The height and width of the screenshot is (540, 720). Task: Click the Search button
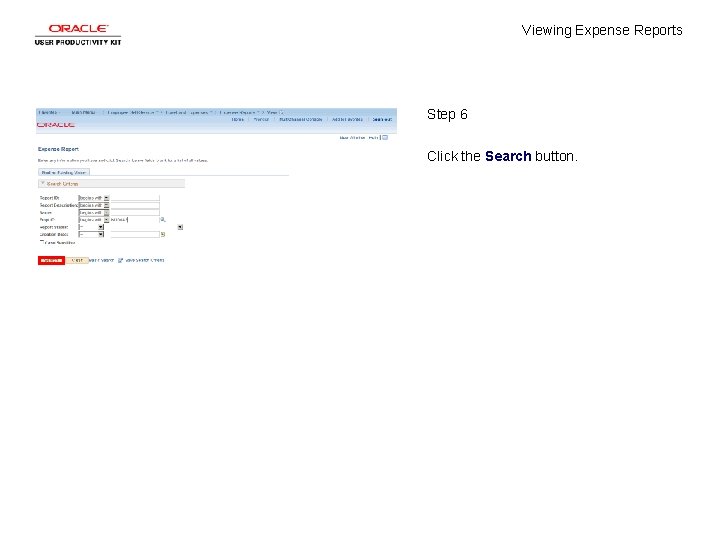pos(51,260)
